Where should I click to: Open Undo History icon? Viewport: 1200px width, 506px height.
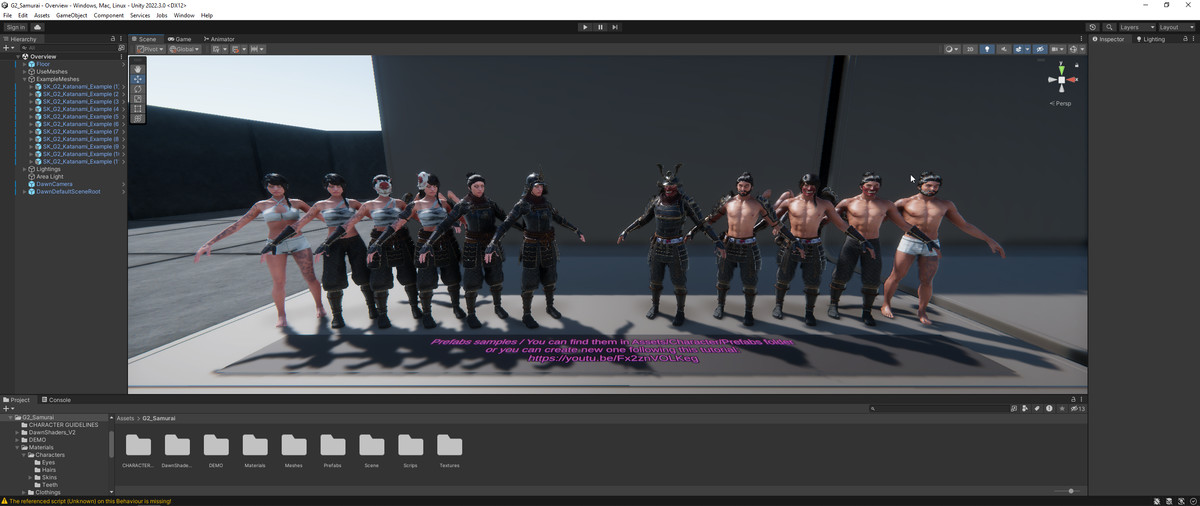(1093, 27)
